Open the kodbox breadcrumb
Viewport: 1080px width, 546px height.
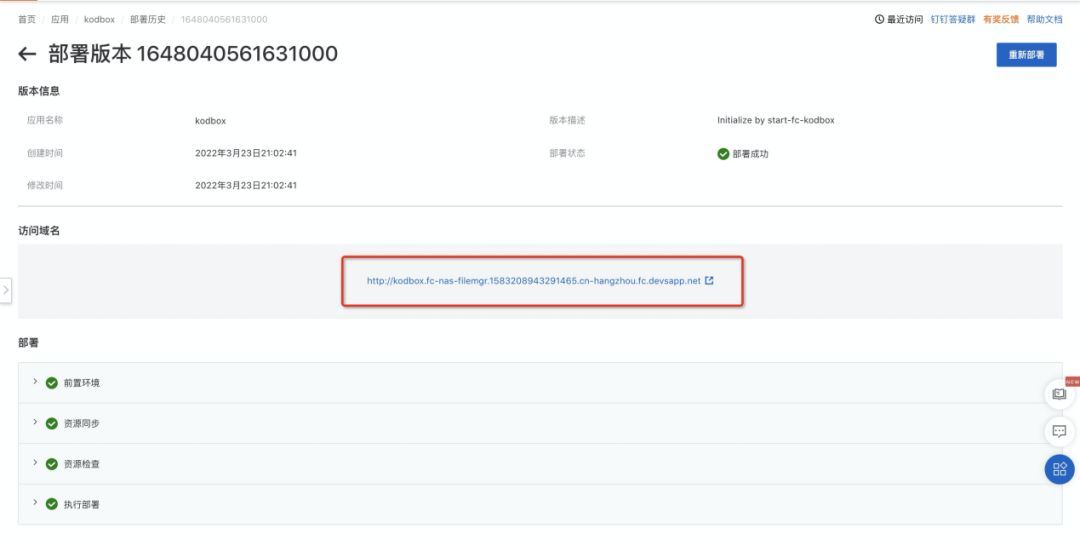point(99,19)
